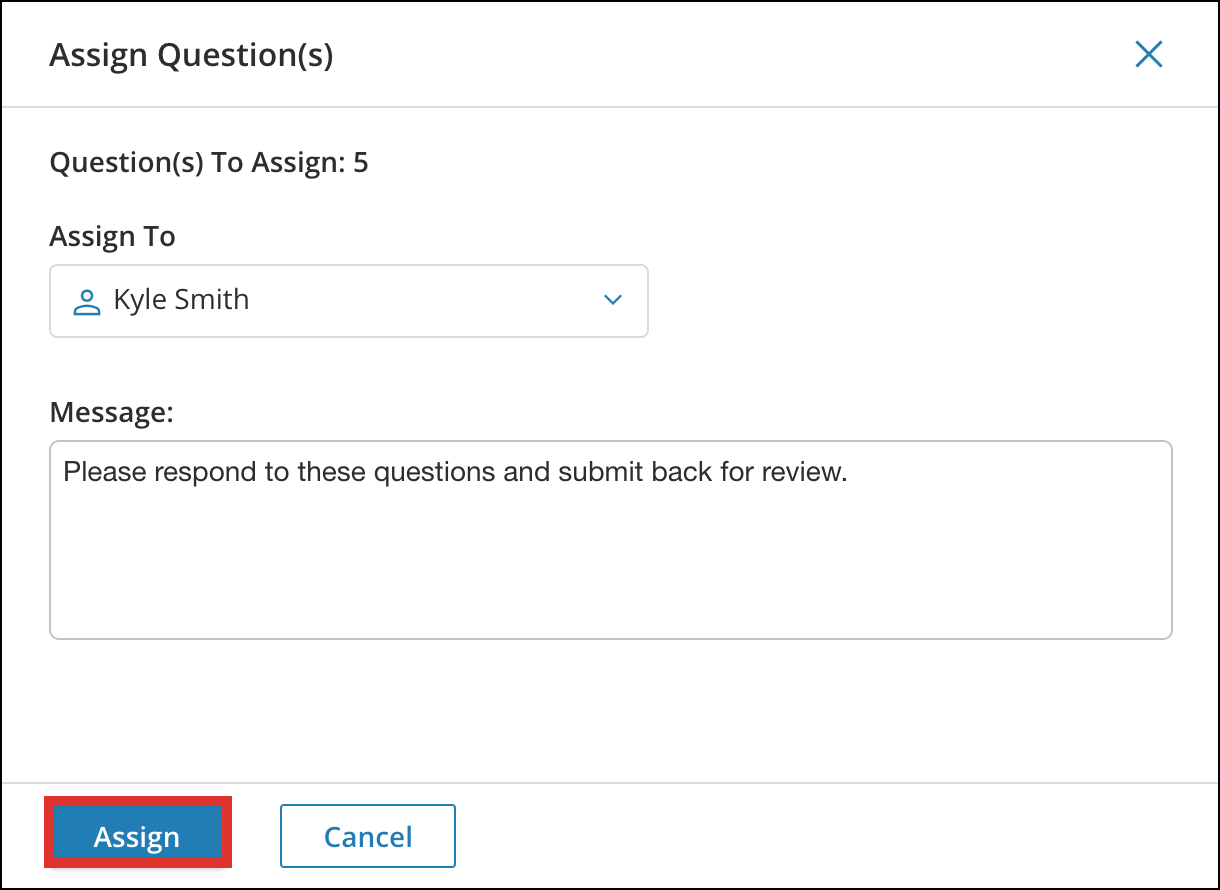Screen dimensions: 1220x890
Task: Click the person icon beside Kyle Smith
Action: (86, 300)
